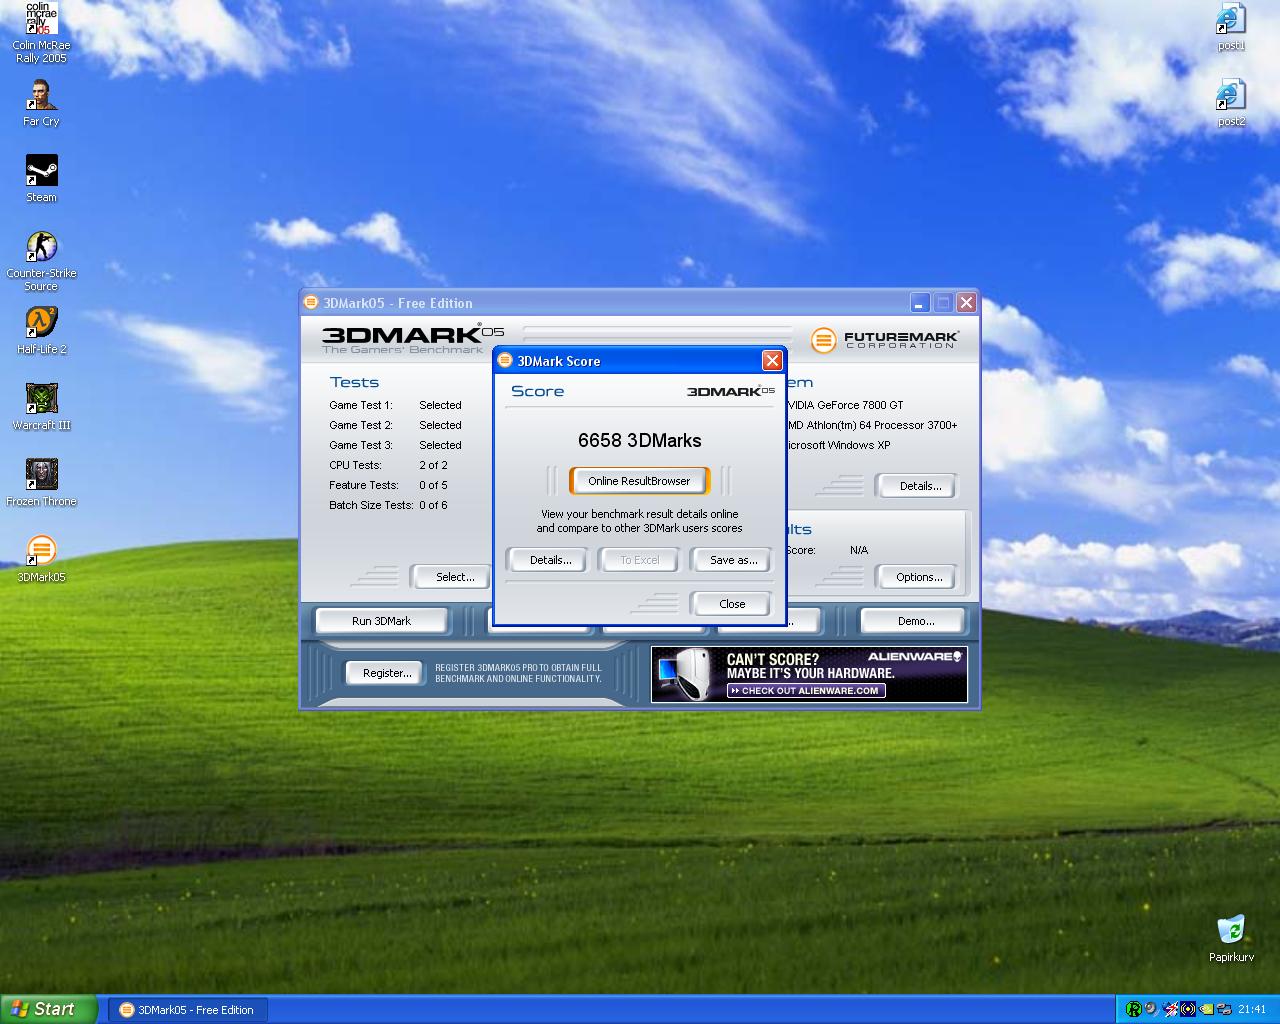Click the 3DMark Score dialog title icon
The width and height of the screenshot is (1280, 1024).
(x=506, y=360)
